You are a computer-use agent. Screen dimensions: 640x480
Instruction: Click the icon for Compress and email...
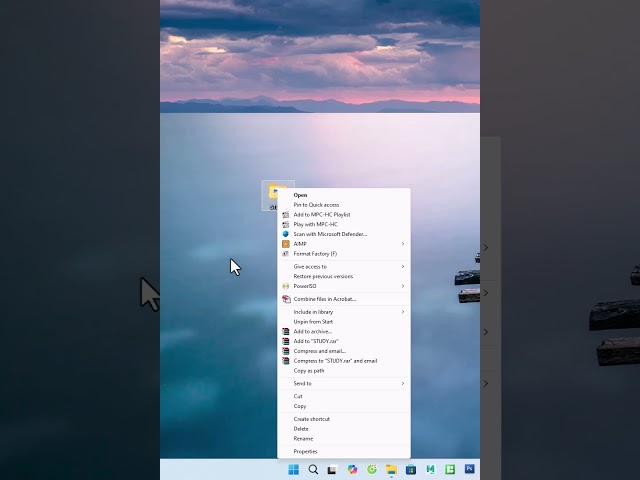pos(286,351)
